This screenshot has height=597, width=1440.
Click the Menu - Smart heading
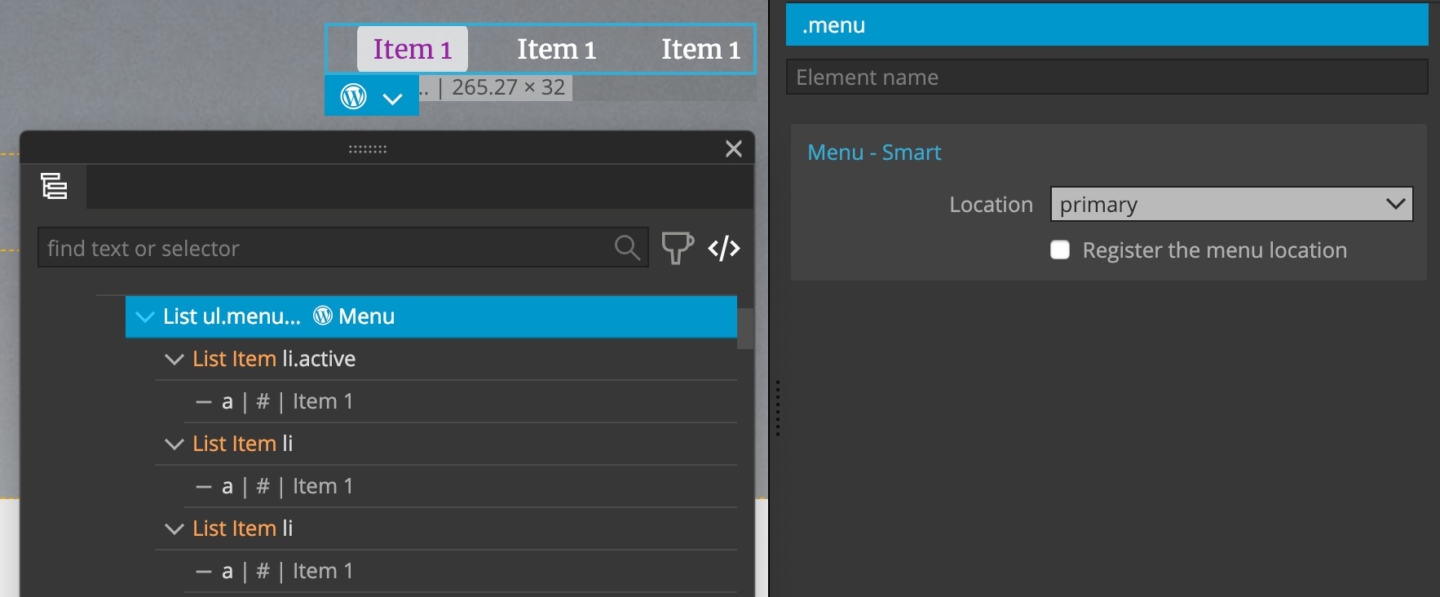(x=874, y=152)
